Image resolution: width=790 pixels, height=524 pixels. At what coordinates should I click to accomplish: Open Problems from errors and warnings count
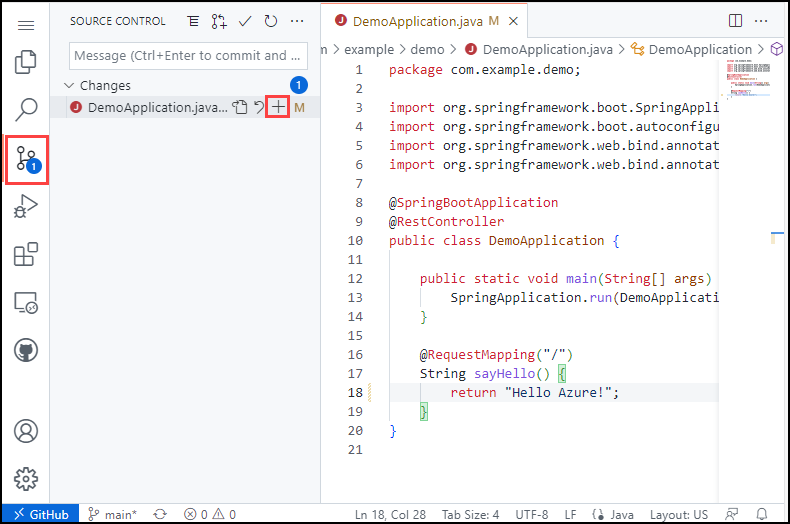[x=210, y=514]
